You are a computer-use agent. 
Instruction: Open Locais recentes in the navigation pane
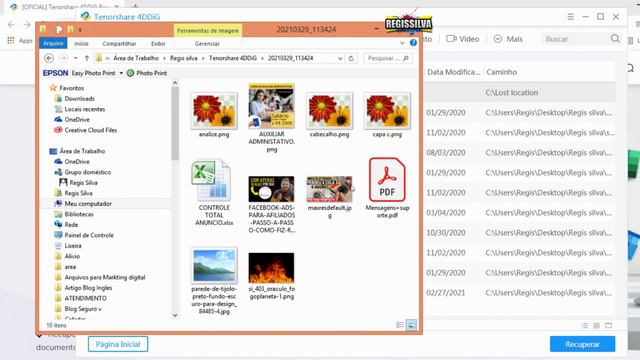point(84,109)
